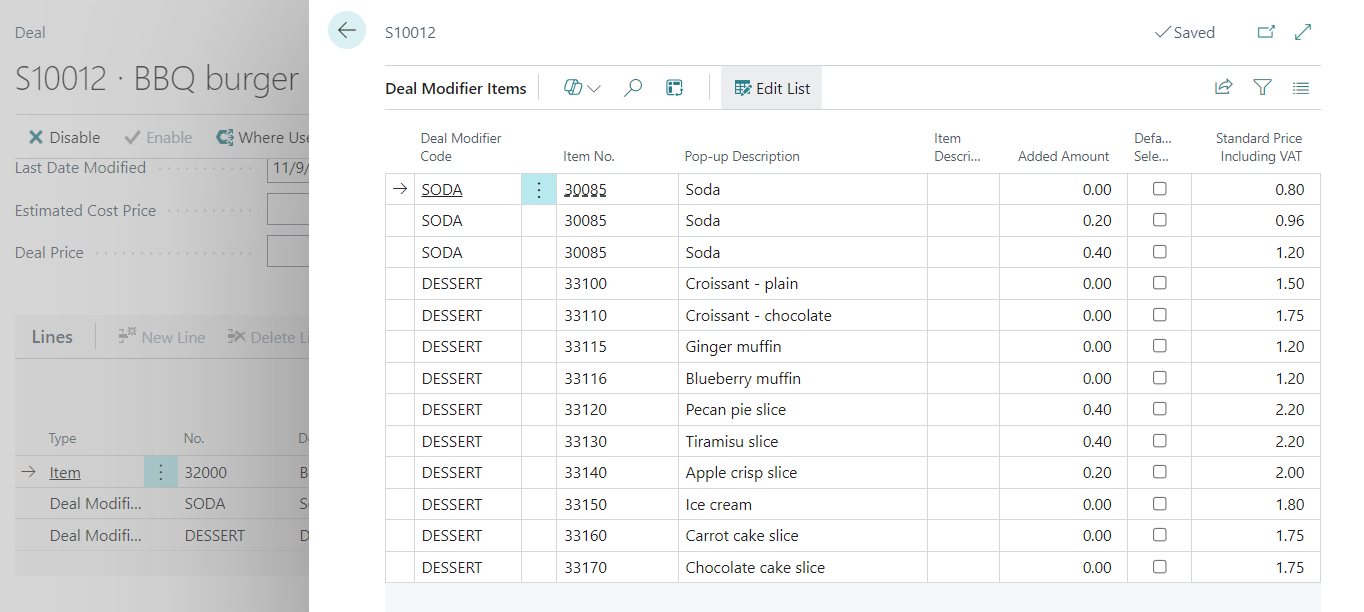The image size is (1364, 612).
Task: Click the Pecan pie slice description cell
Action: click(736, 410)
